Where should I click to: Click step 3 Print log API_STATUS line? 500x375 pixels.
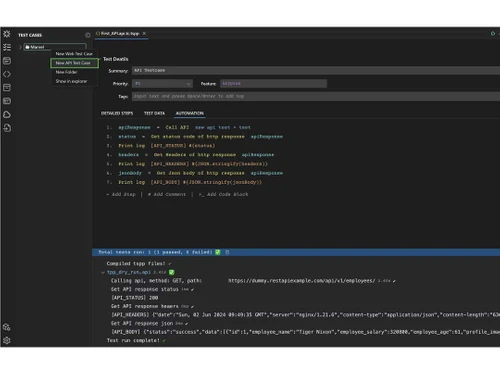[x=161, y=146]
